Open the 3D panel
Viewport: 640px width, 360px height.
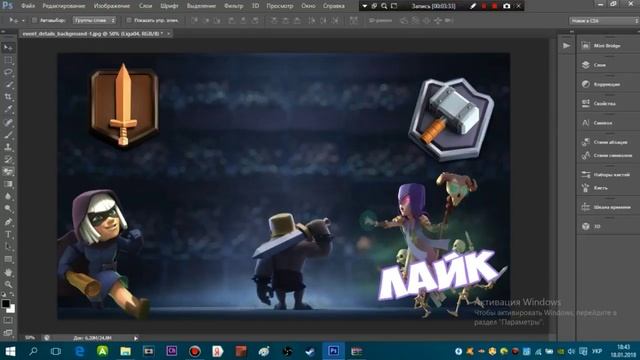pyautogui.click(x=607, y=227)
